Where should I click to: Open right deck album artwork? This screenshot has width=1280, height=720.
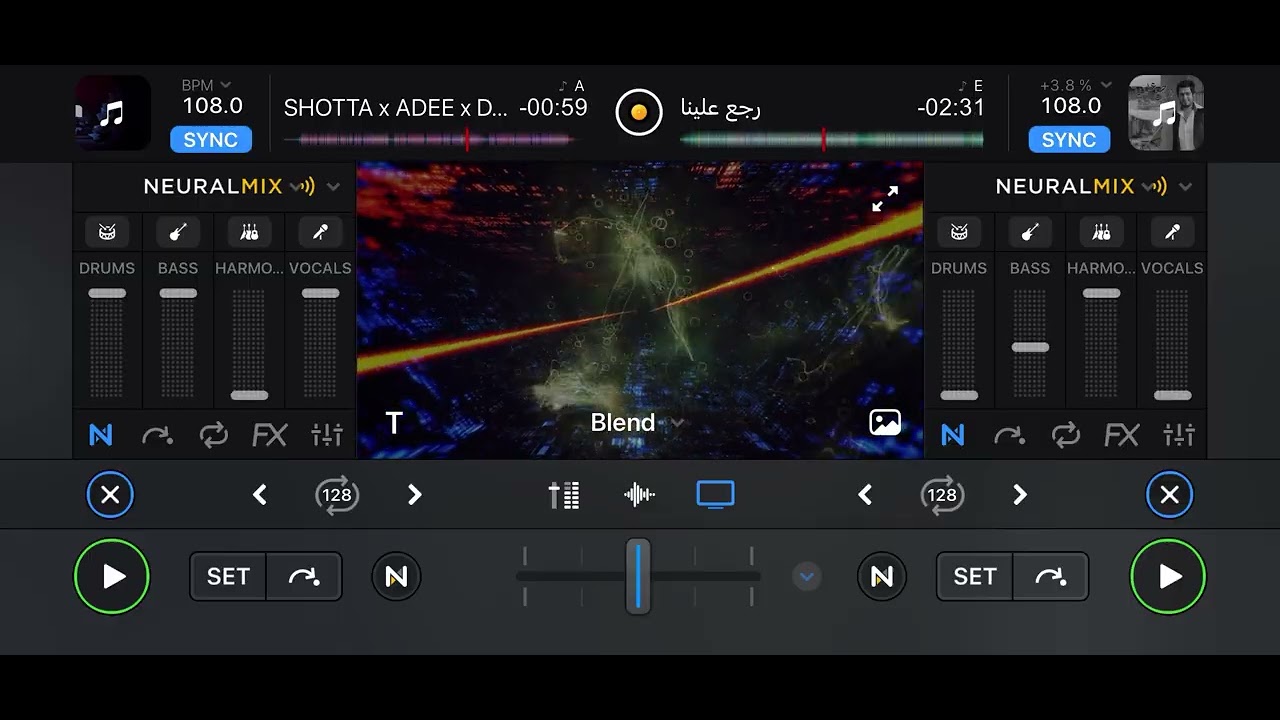(1166, 113)
